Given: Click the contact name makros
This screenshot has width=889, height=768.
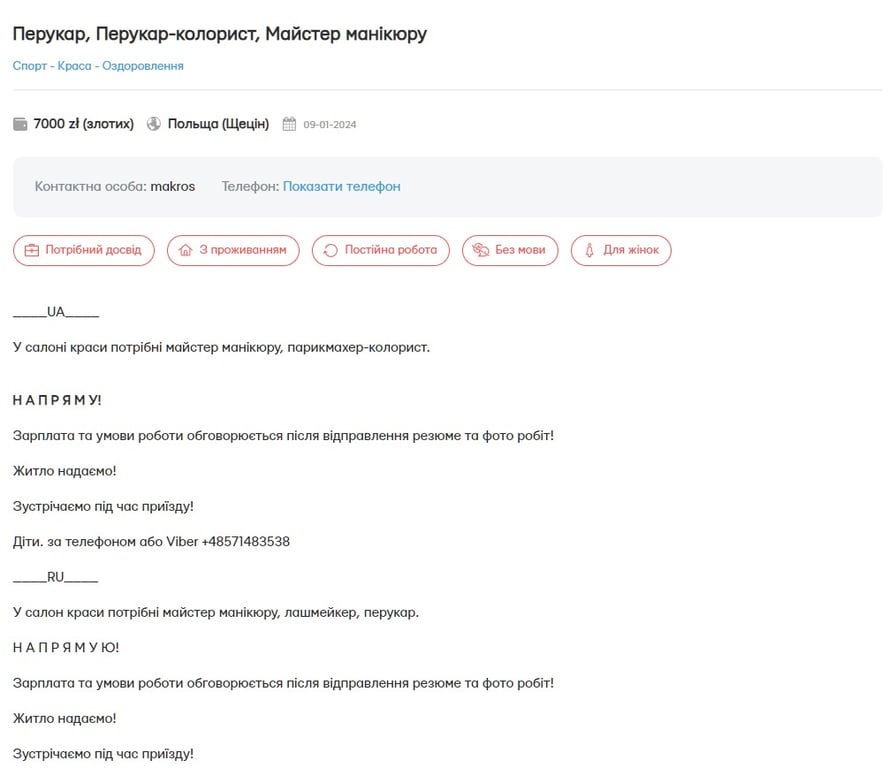Looking at the screenshot, I should [173, 186].
